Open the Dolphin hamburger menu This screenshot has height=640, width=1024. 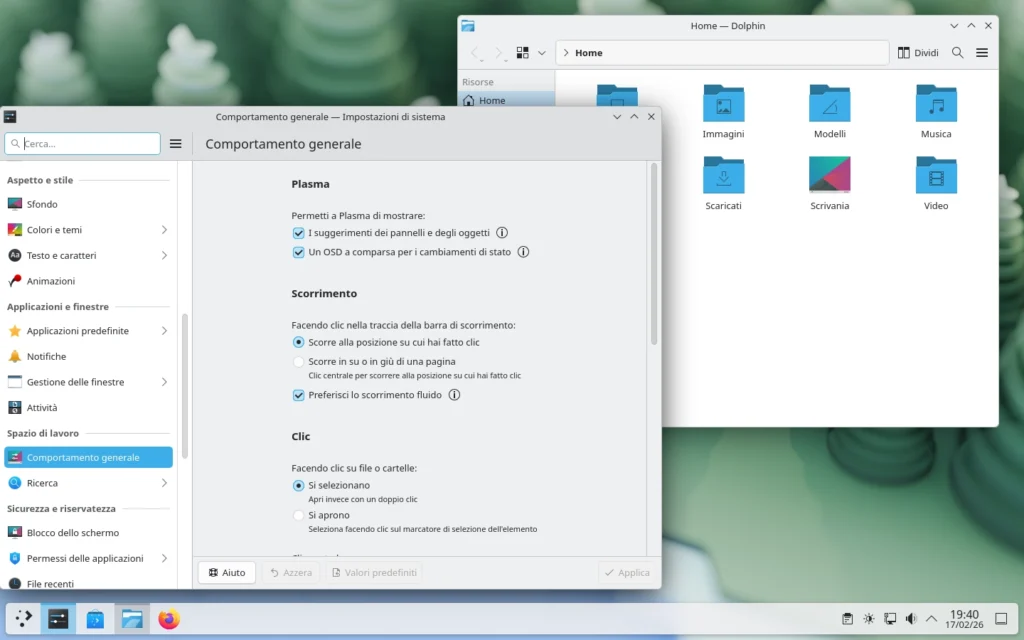(983, 52)
